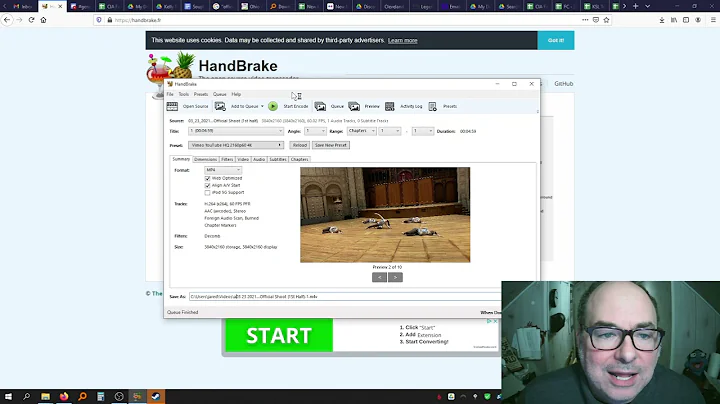Enable iPod 5G Support checkbox
Image resolution: width=720 pixels, height=404 pixels.
pyautogui.click(x=208, y=193)
